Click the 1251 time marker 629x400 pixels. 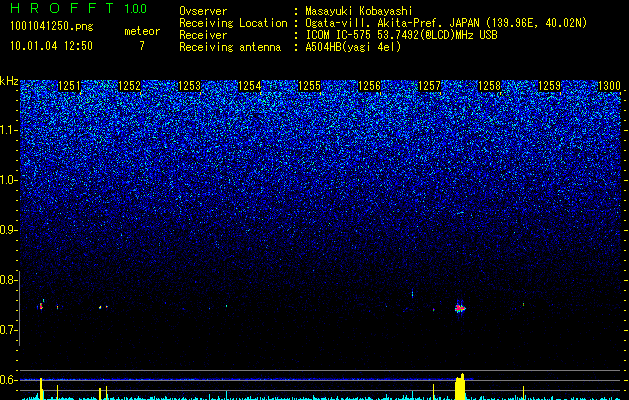[69, 86]
